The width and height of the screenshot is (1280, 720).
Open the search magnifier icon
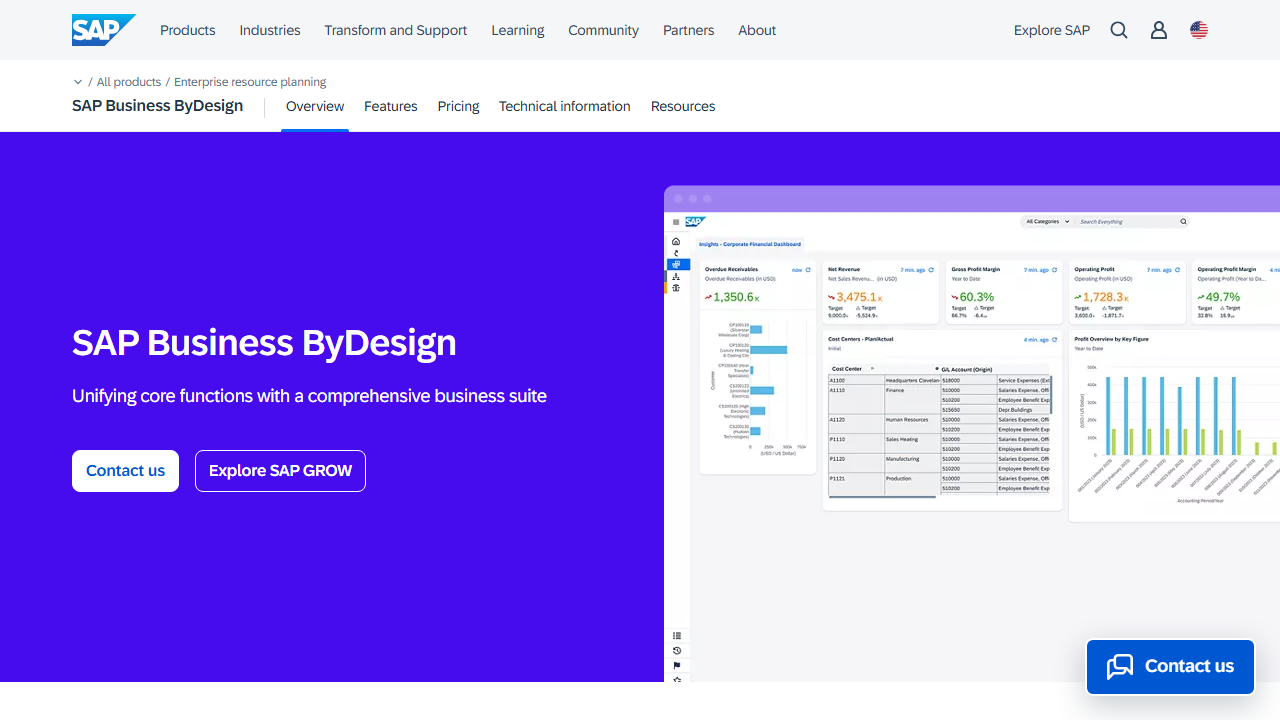tap(1119, 30)
